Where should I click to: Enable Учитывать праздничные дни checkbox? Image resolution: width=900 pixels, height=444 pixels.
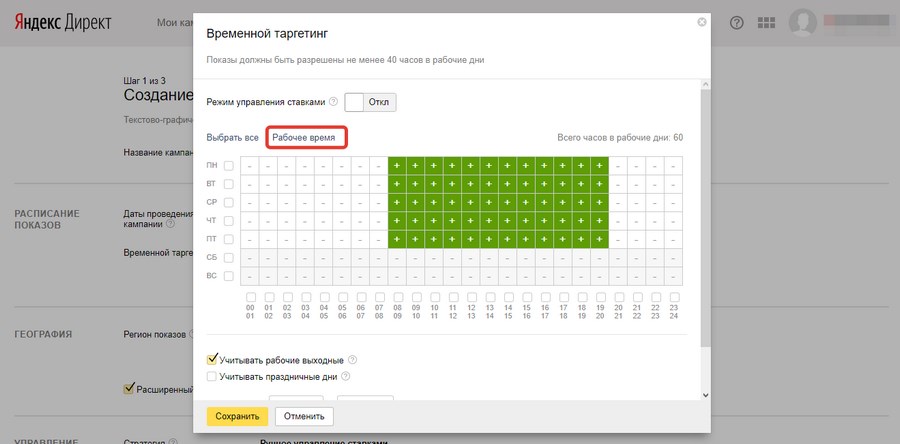[212, 377]
